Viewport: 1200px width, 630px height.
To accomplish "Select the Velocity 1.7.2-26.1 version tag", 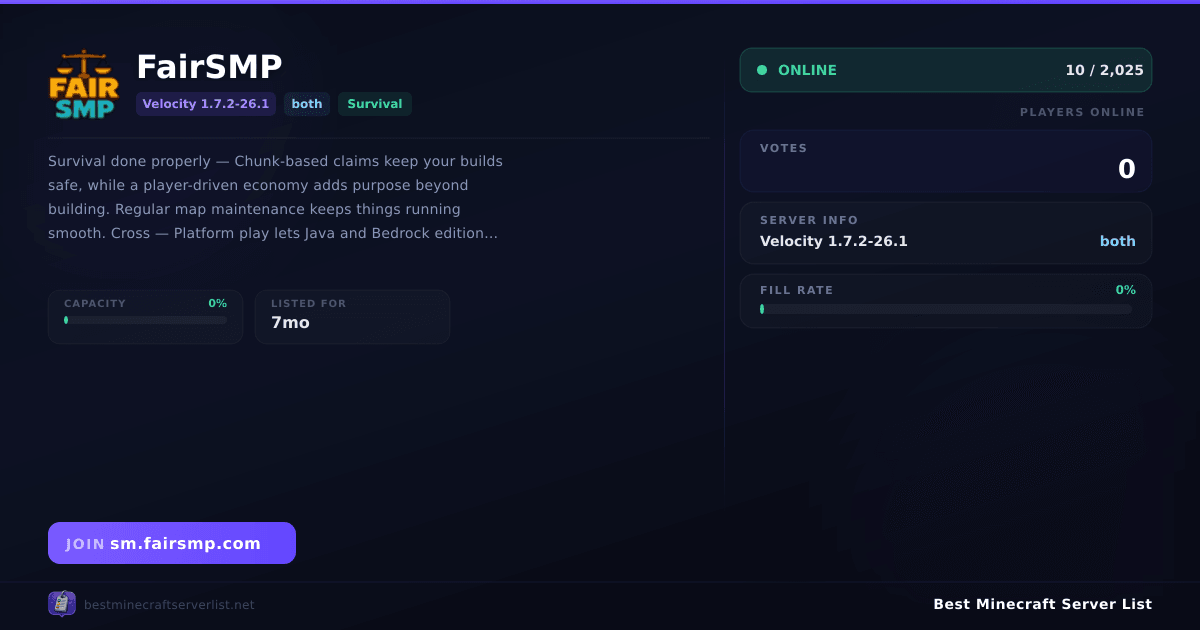I will pyautogui.click(x=206, y=104).
